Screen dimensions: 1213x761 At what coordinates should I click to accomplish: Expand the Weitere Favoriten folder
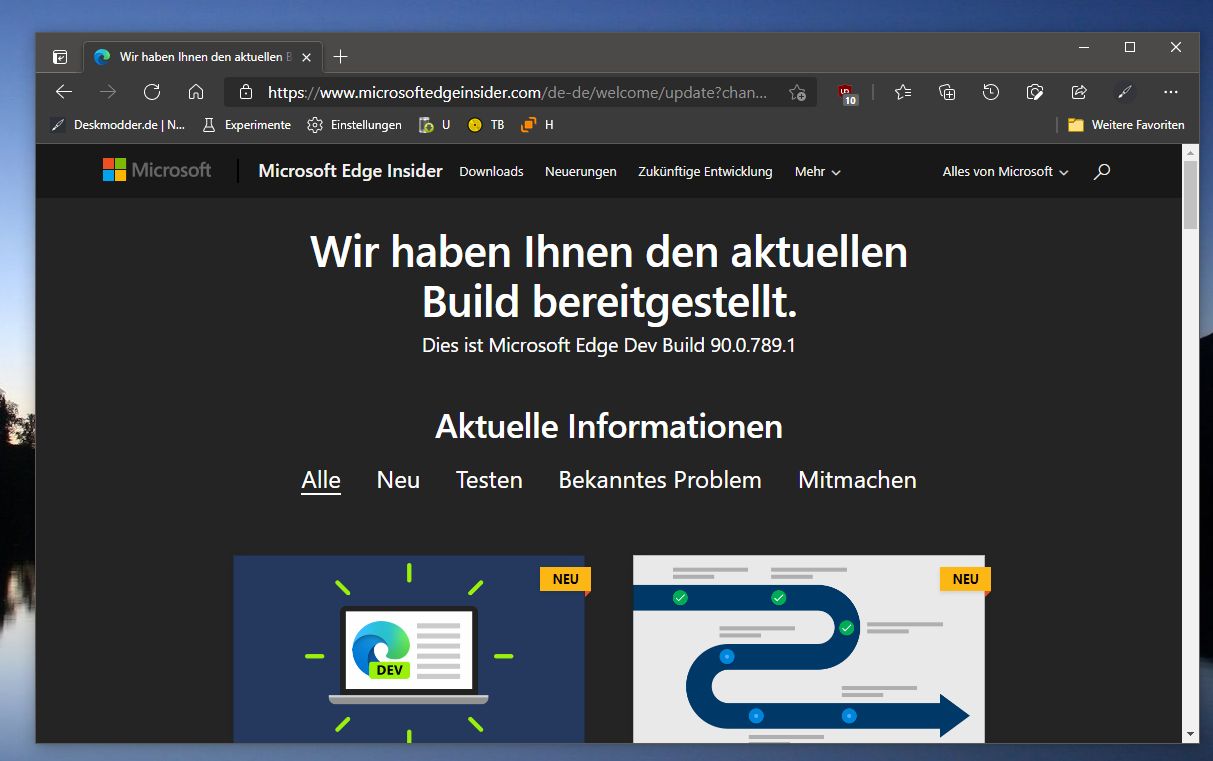[x=1126, y=125]
